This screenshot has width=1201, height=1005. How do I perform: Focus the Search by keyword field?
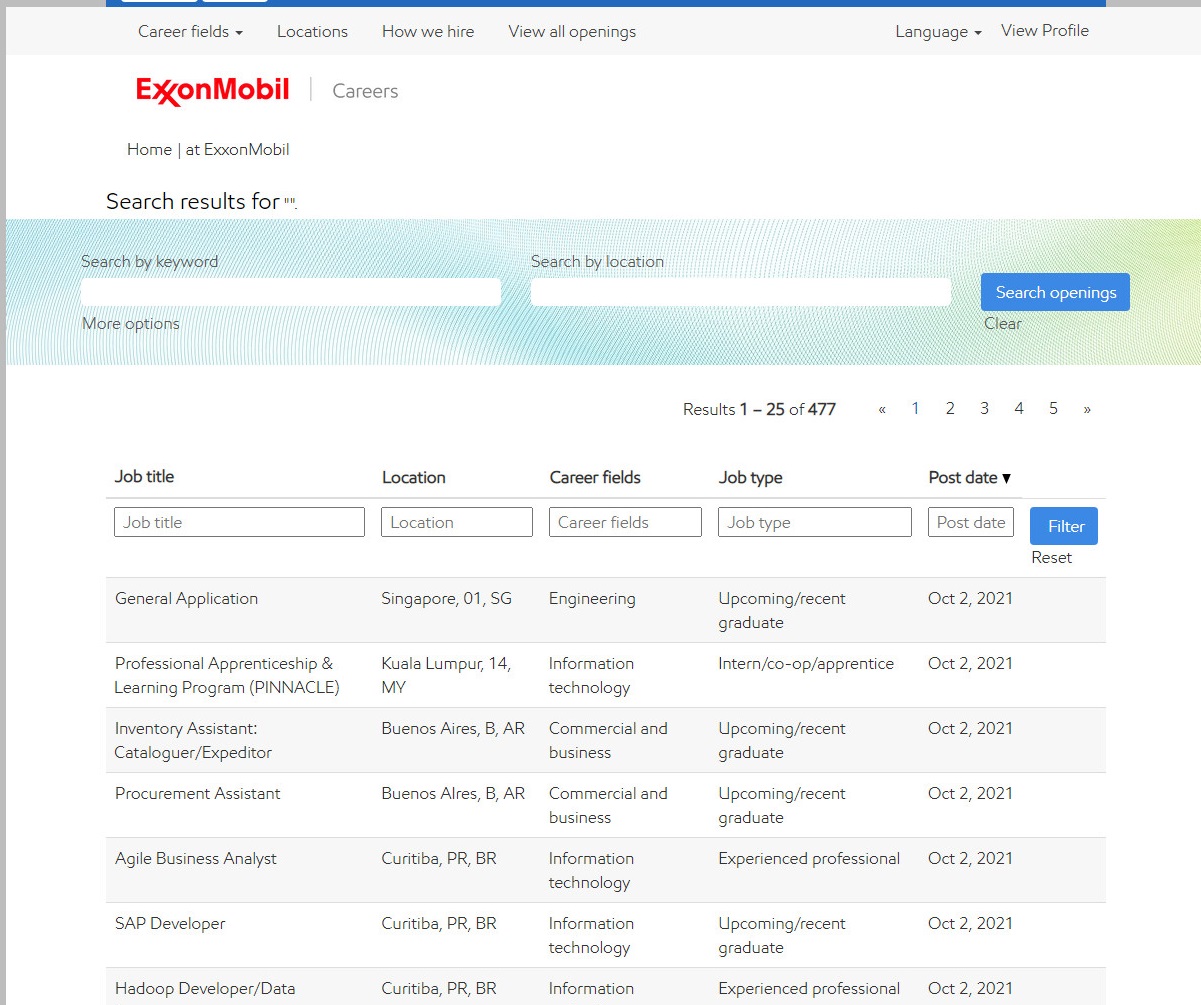tap(290, 292)
